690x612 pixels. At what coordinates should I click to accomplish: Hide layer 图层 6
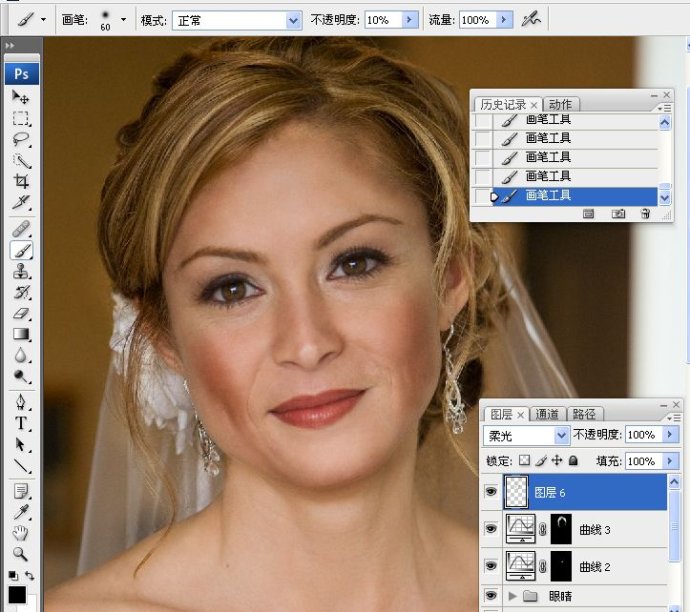point(491,491)
